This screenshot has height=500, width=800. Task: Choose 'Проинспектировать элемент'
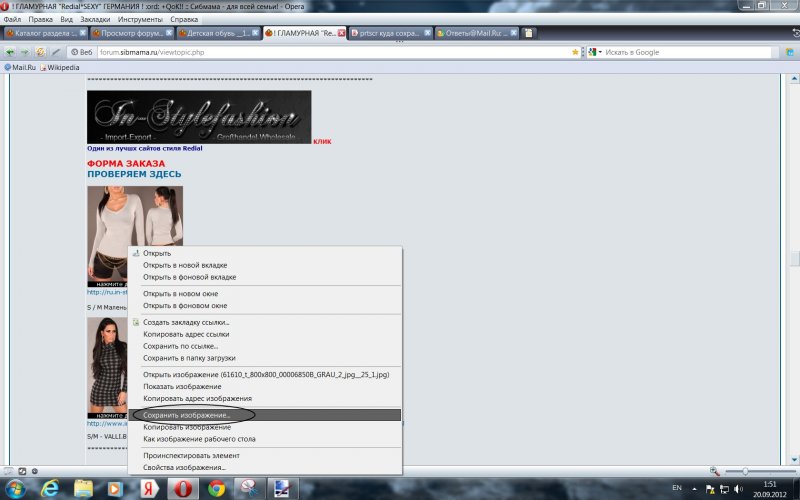coord(265,456)
